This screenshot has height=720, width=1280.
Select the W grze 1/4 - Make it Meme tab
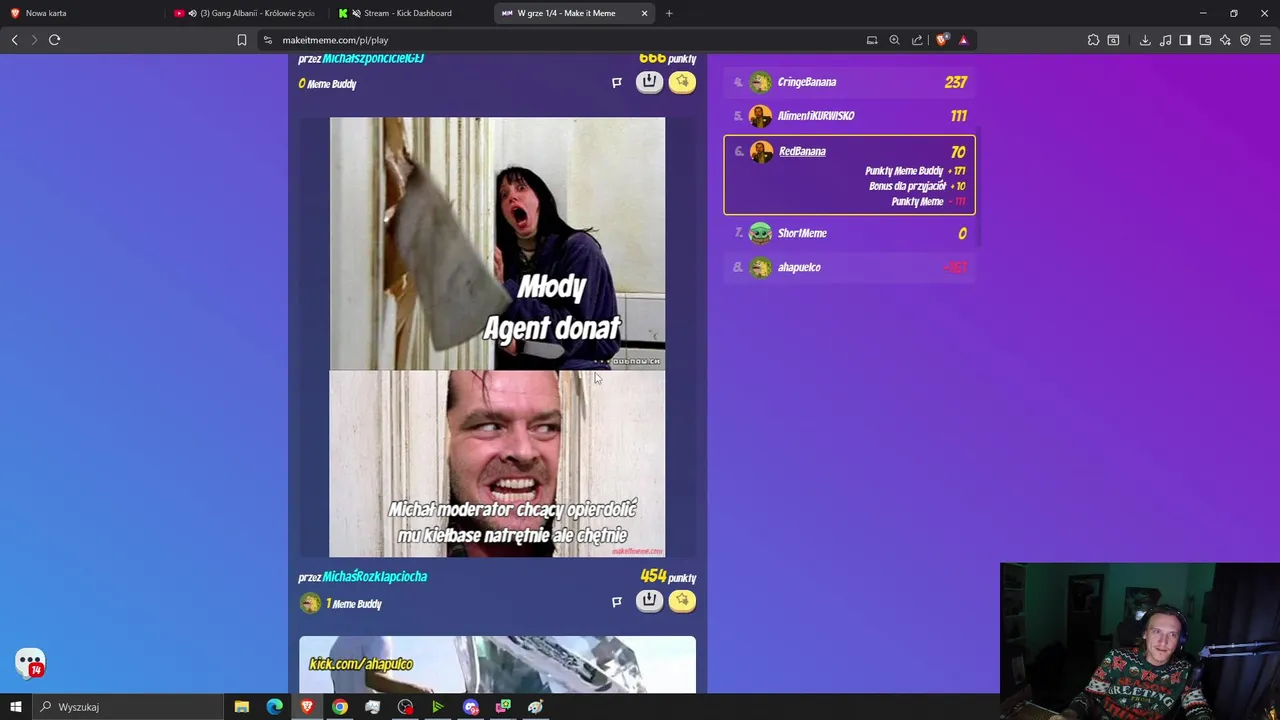(x=566, y=13)
